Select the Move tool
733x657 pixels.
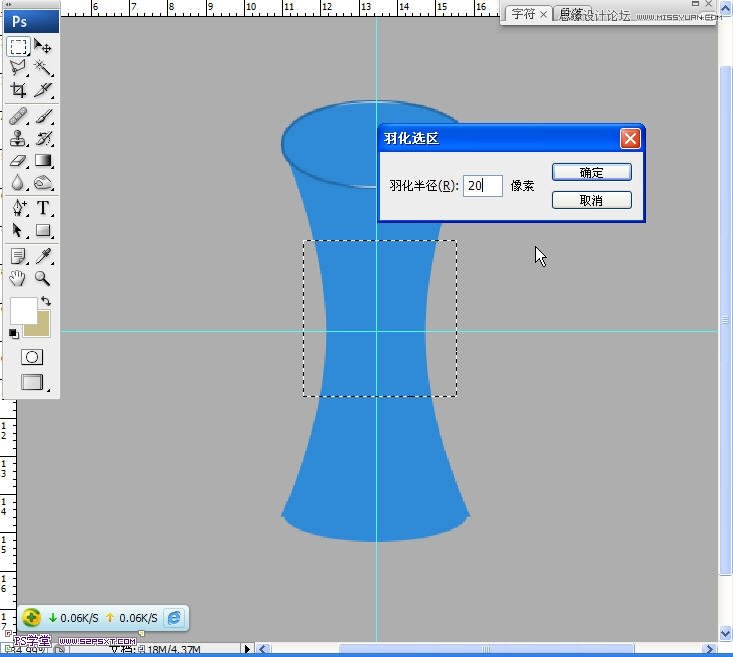coord(43,47)
